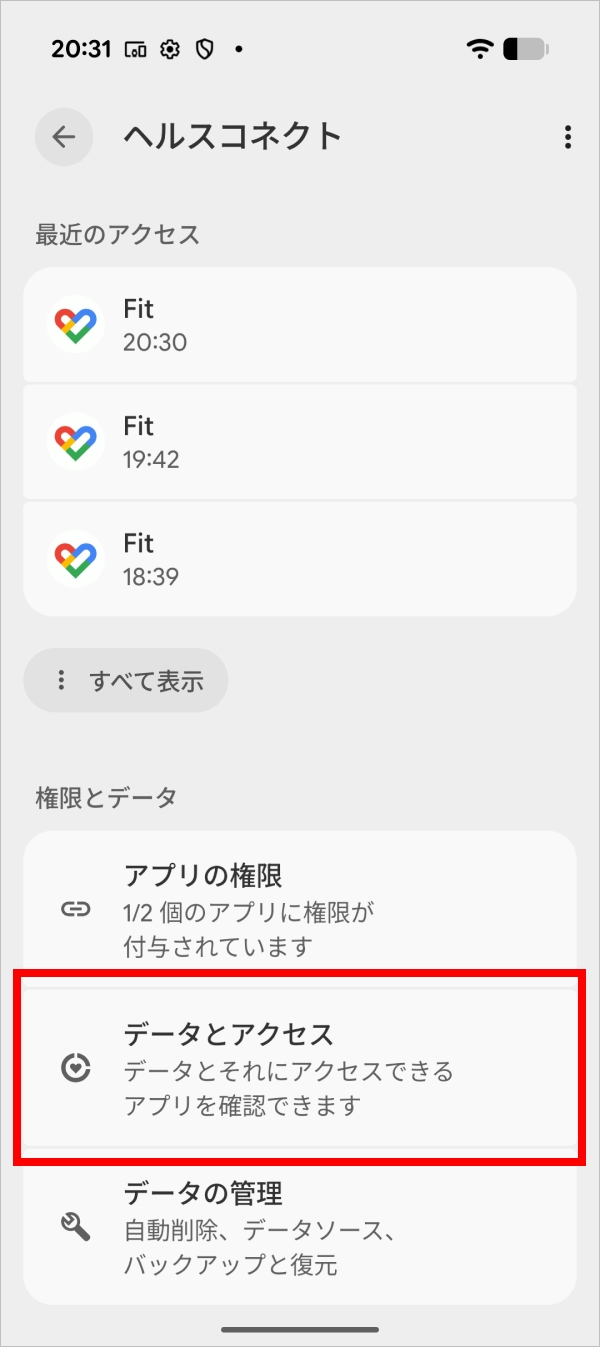Tap the ヘルスコネクト page title
This screenshot has width=600, height=1347.
tap(232, 137)
